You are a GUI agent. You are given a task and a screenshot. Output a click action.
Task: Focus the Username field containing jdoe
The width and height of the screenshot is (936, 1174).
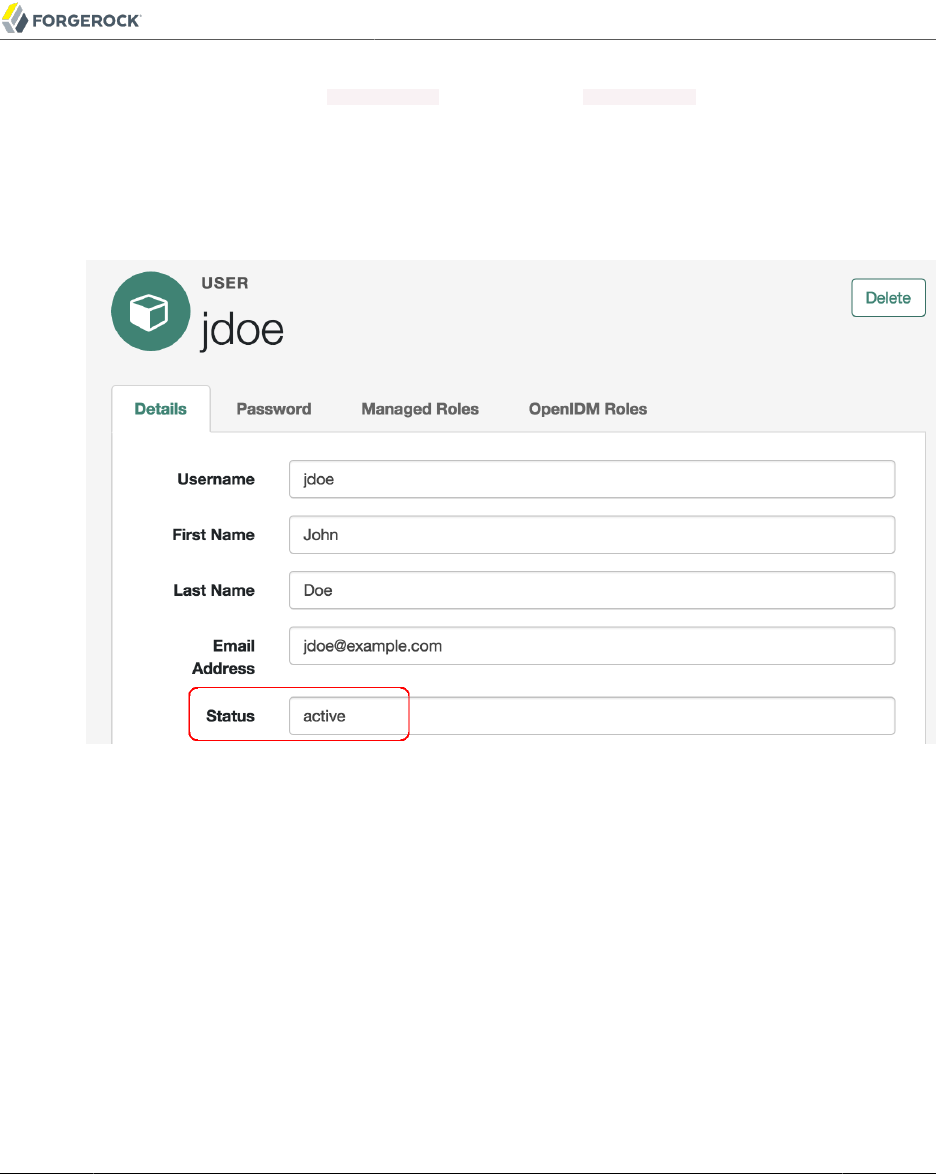[x=592, y=479]
